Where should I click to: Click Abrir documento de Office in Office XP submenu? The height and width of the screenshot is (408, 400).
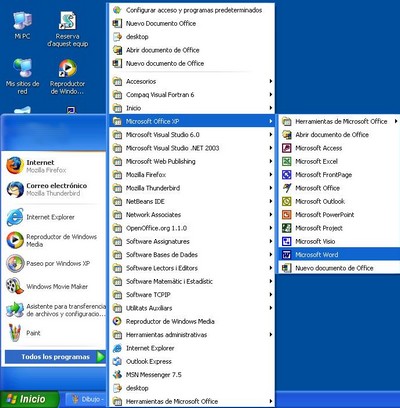pyautogui.click(x=339, y=135)
